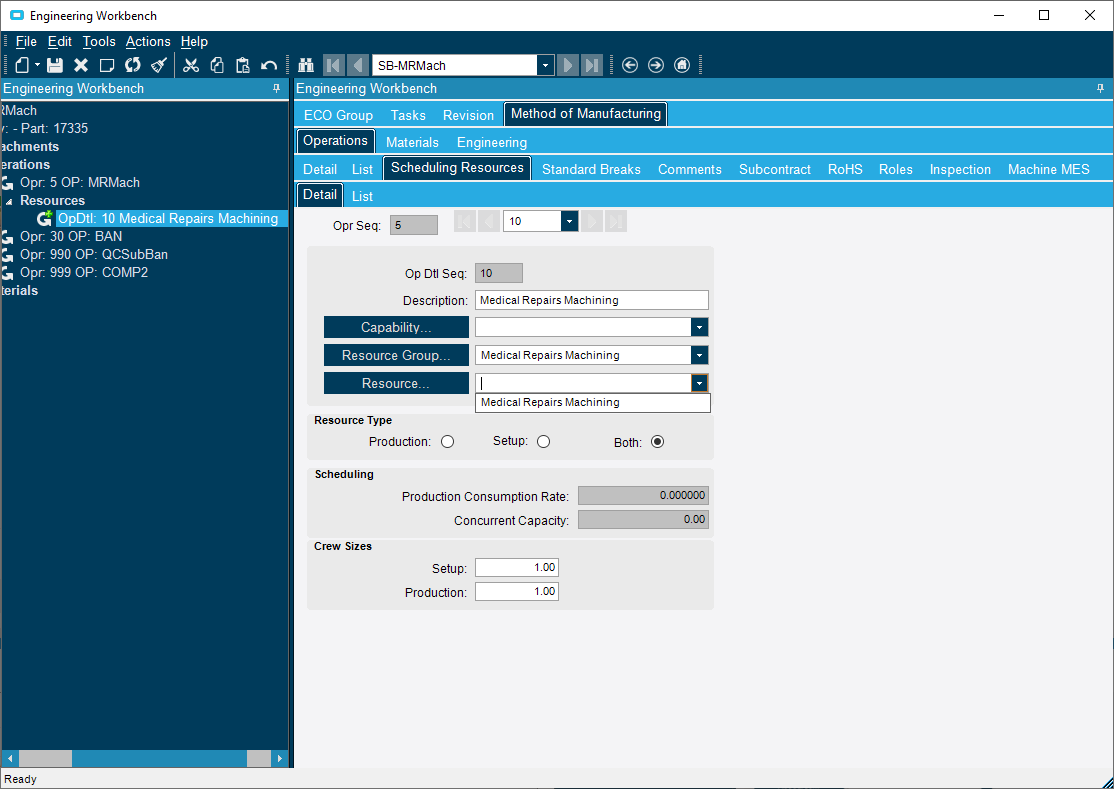Select the Both resource type radio
The width and height of the screenshot is (1114, 789).
[x=657, y=442]
